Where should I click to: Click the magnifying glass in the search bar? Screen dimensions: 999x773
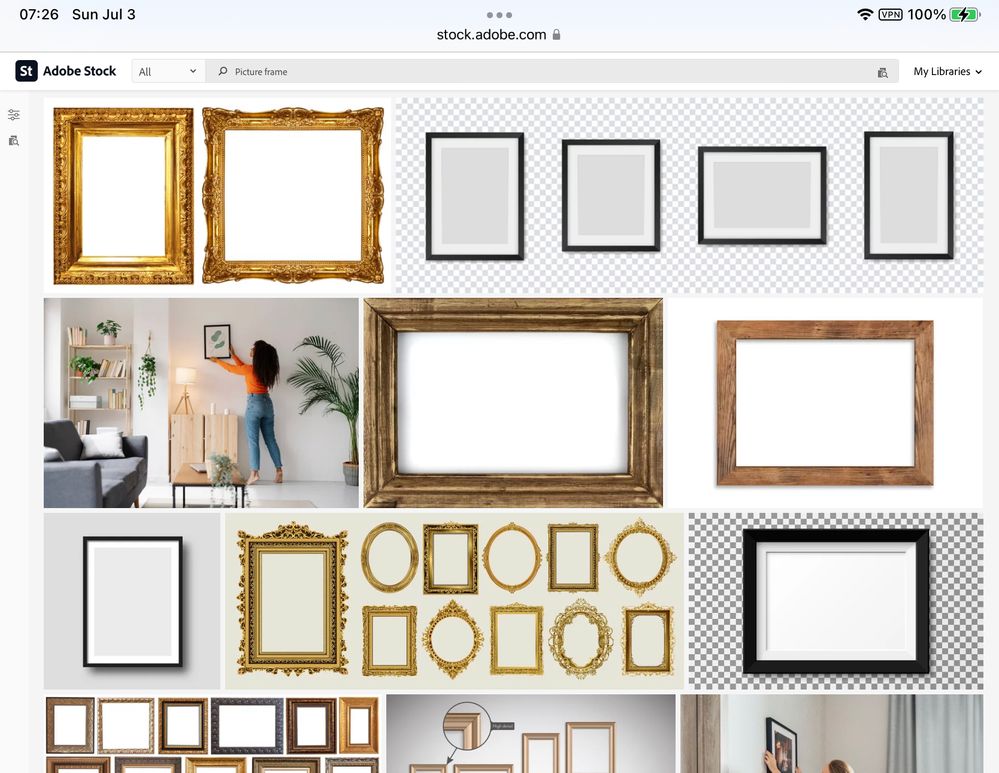coord(221,71)
